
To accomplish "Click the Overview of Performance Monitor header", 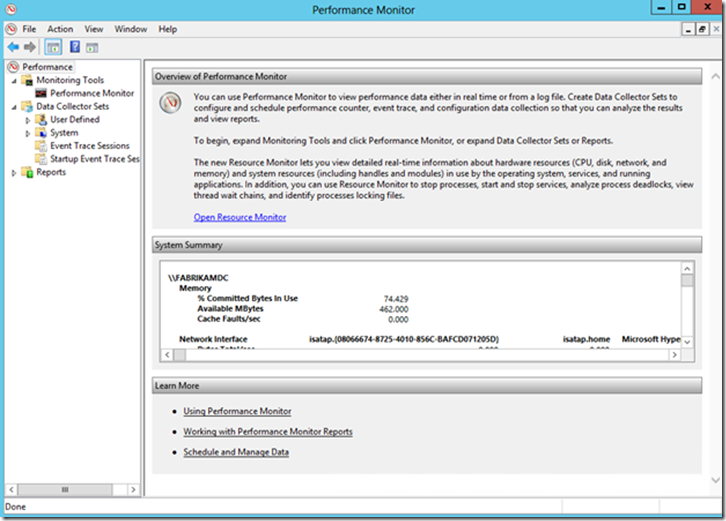I will click(427, 76).
